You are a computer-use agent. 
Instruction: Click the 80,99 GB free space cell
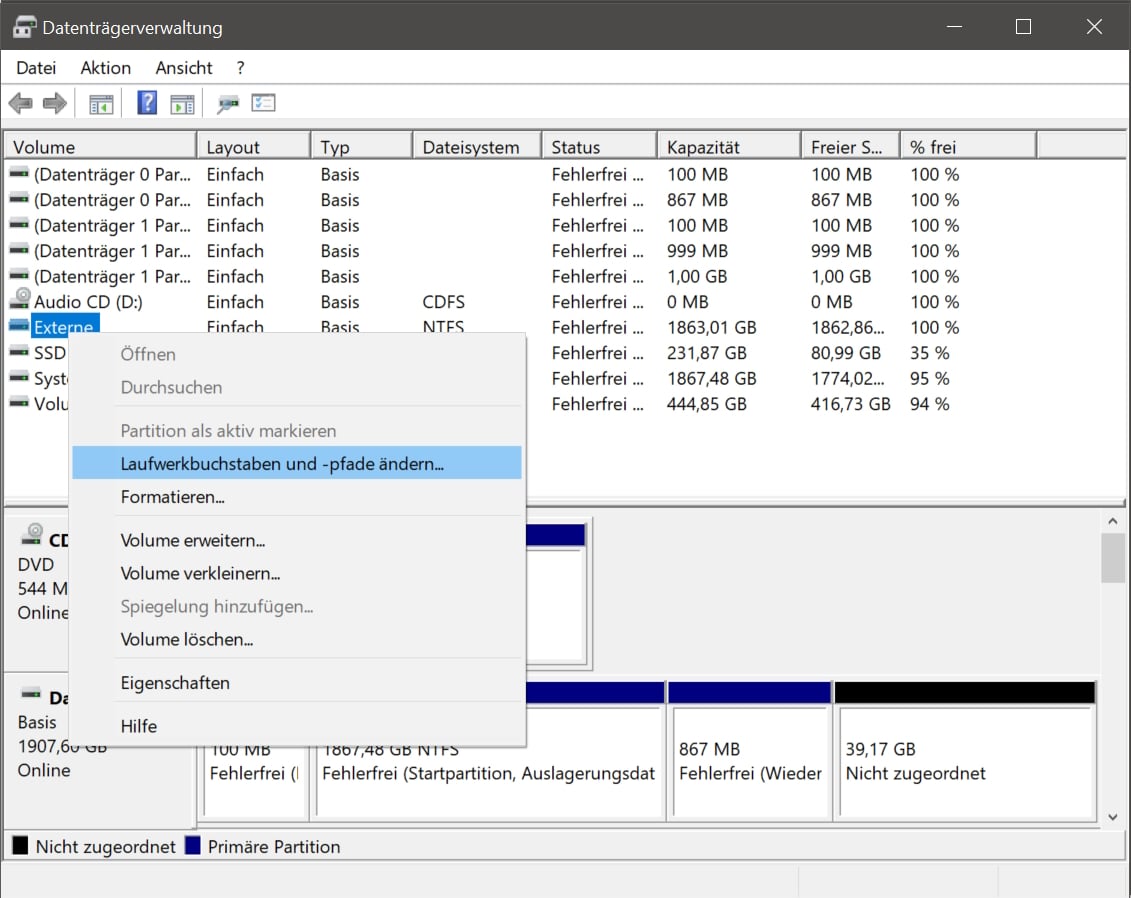pos(845,353)
